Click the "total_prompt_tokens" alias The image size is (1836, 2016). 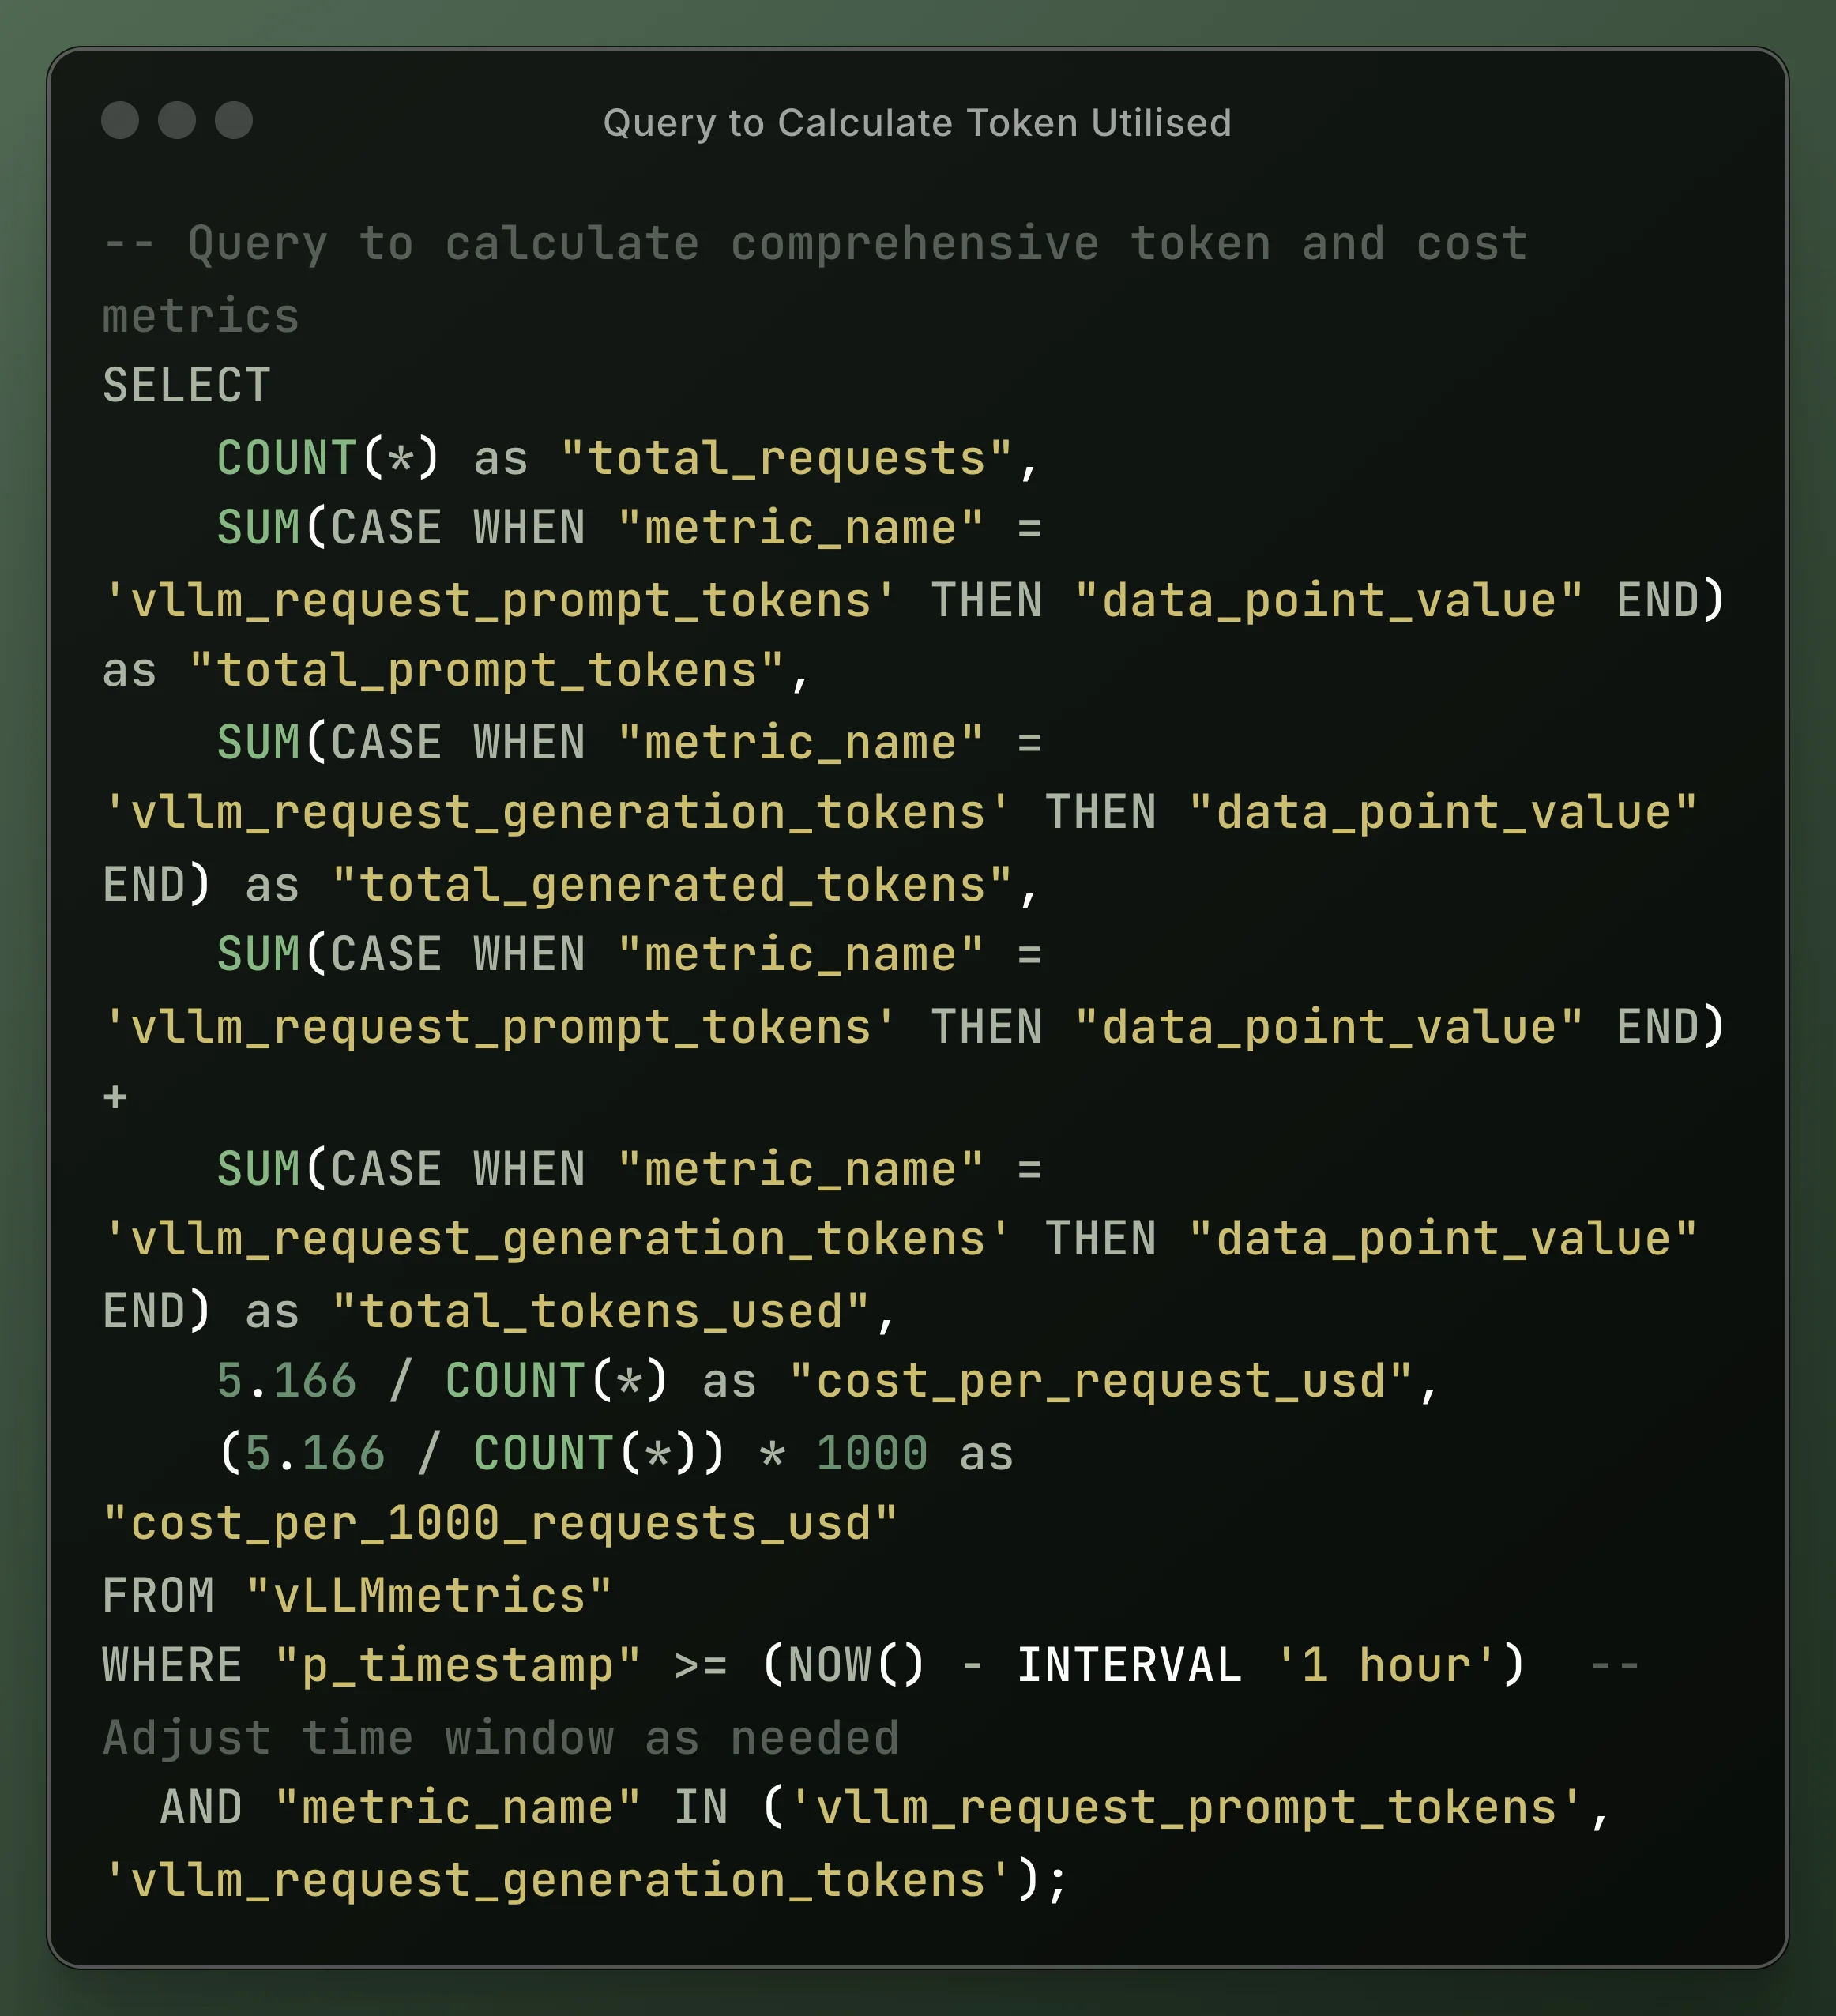(486, 671)
